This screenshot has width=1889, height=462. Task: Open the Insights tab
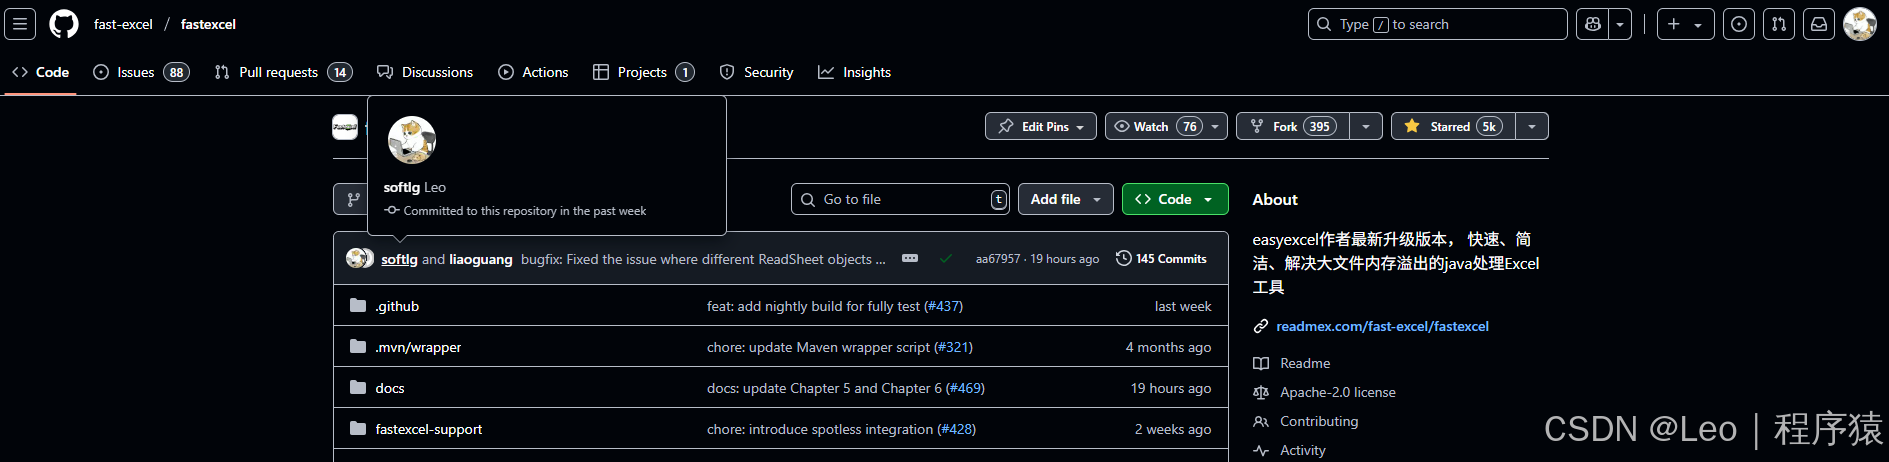coord(854,72)
